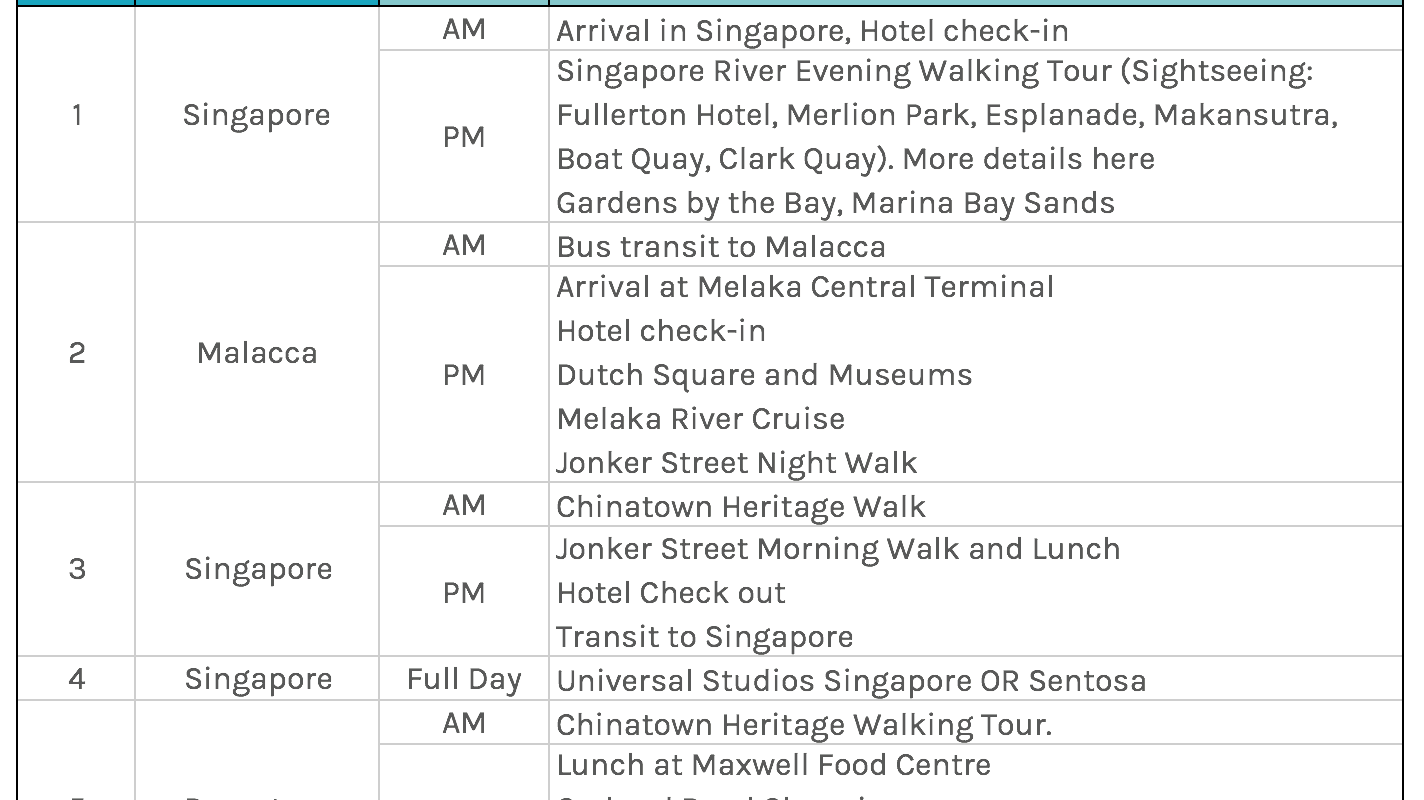Click the "Malacca" city cell

point(257,353)
